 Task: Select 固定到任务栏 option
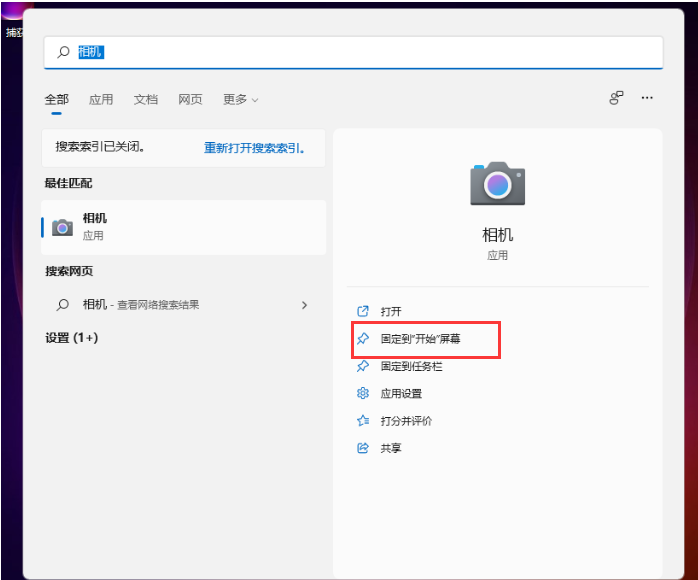[411, 366]
